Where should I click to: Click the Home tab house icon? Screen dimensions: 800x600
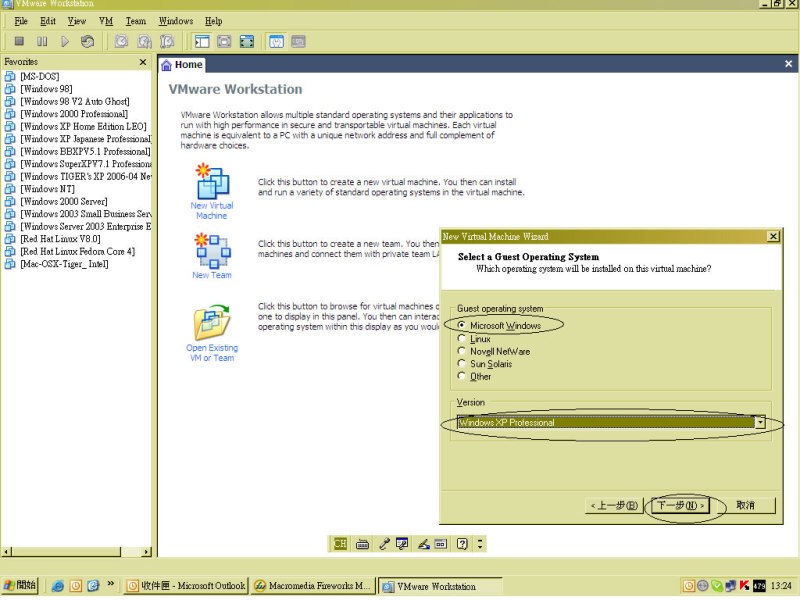coord(166,65)
